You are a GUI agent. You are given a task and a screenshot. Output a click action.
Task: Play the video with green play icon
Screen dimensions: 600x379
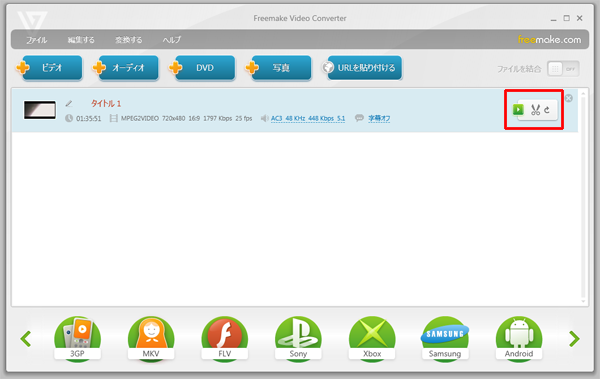pyautogui.click(x=518, y=110)
